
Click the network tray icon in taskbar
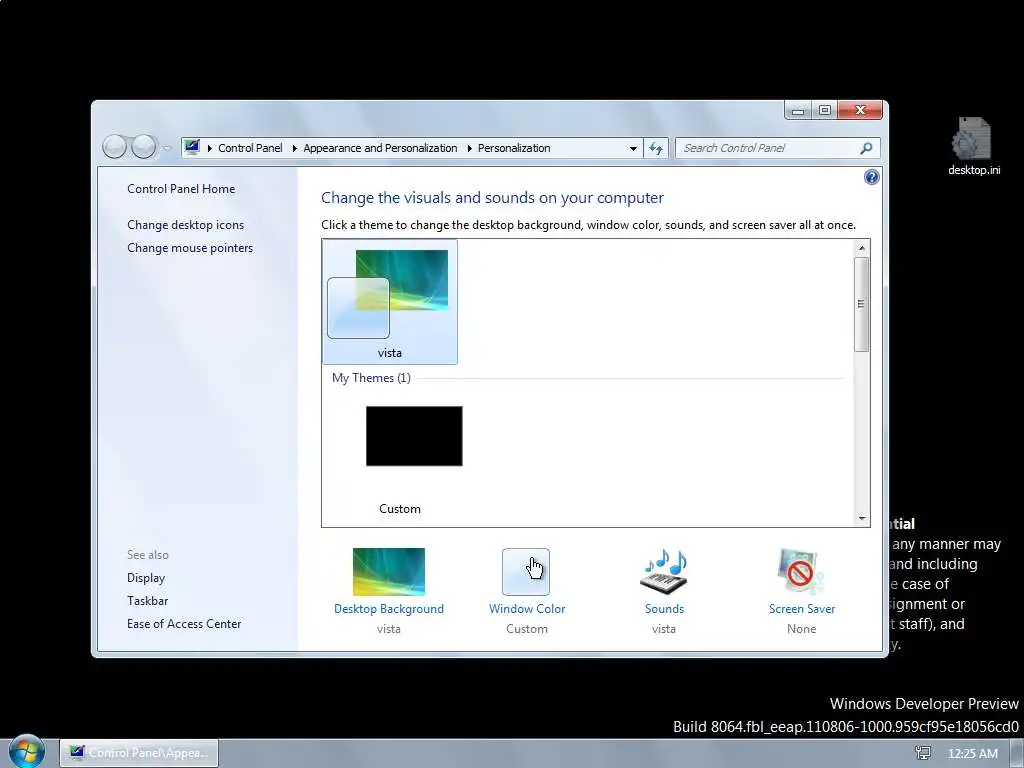point(923,753)
